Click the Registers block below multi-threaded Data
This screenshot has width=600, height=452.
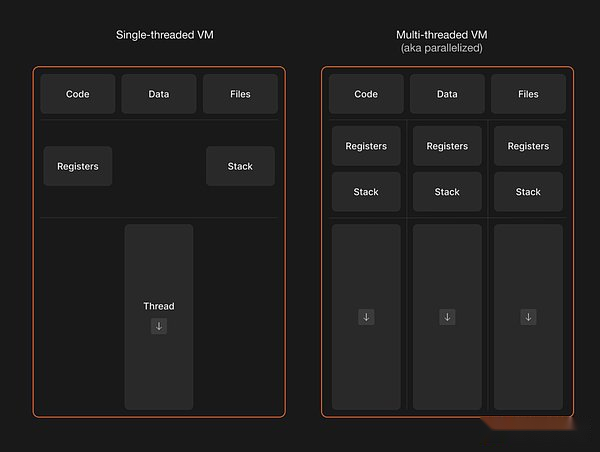(447, 146)
